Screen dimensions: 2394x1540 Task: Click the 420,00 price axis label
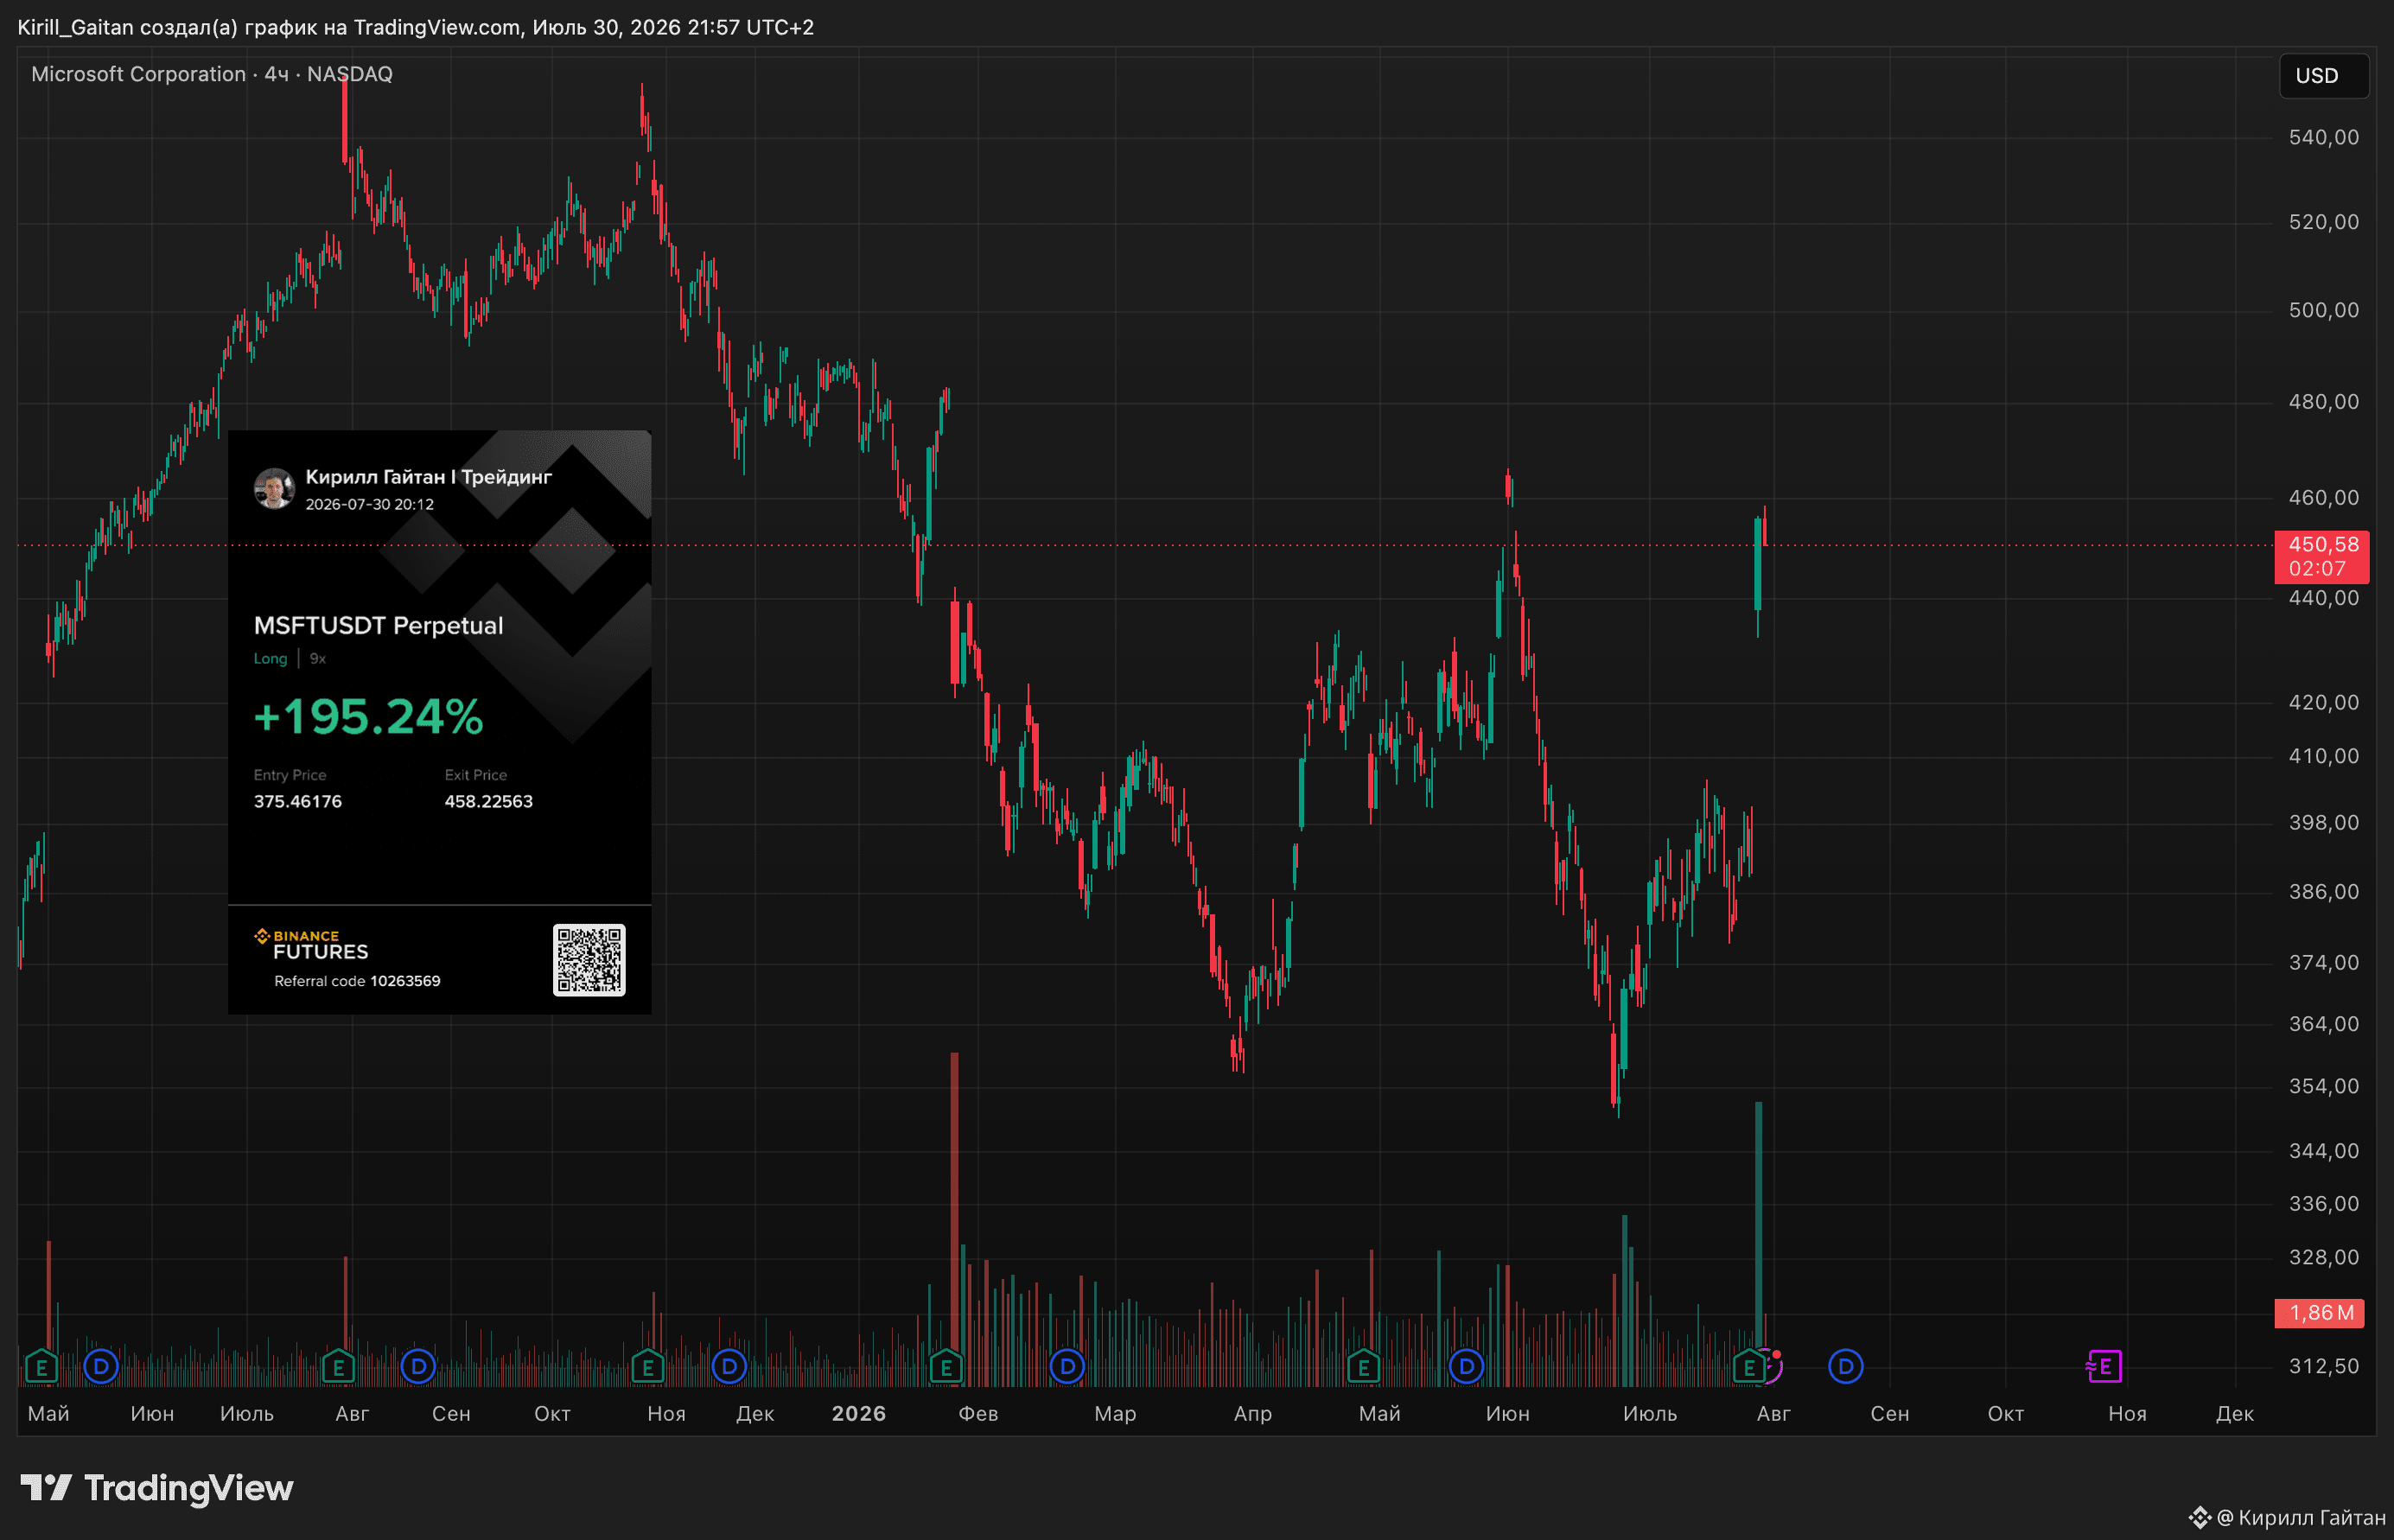[x=2324, y=702]
